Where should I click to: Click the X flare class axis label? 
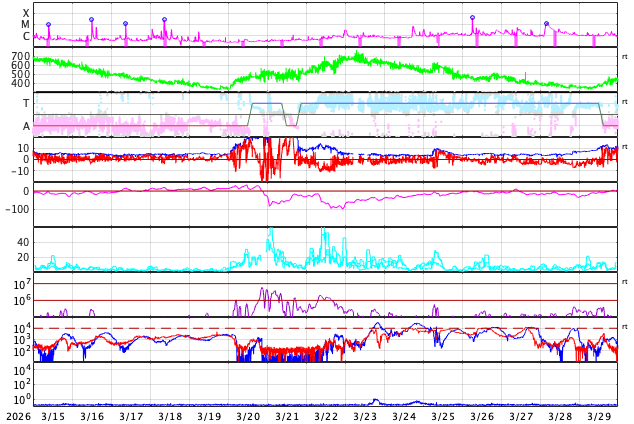pos(26,13)
